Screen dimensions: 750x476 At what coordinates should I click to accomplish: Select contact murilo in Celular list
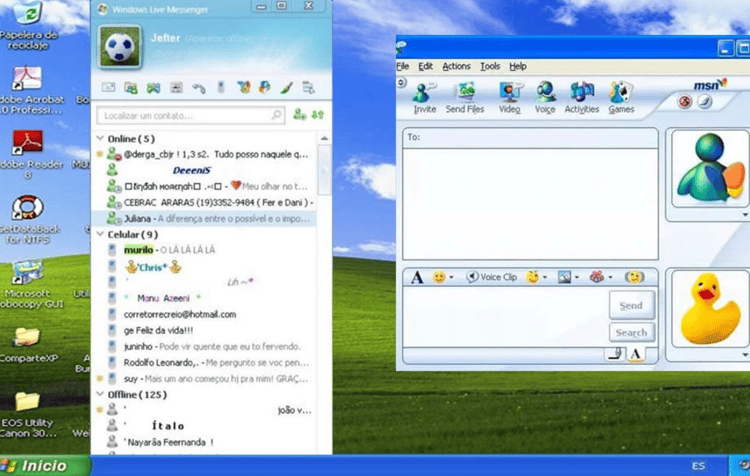pos(205,250)
